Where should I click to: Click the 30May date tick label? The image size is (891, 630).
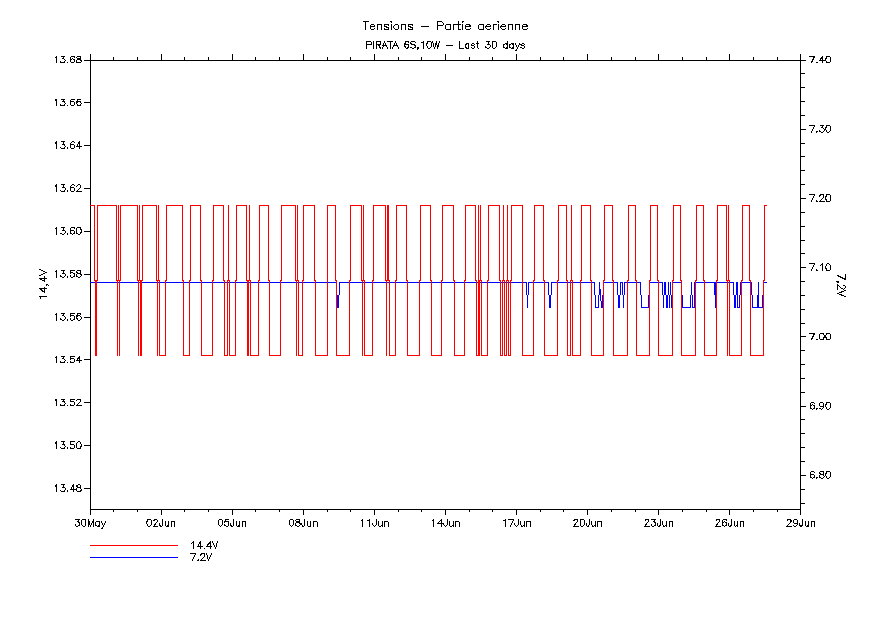(90, 522)
